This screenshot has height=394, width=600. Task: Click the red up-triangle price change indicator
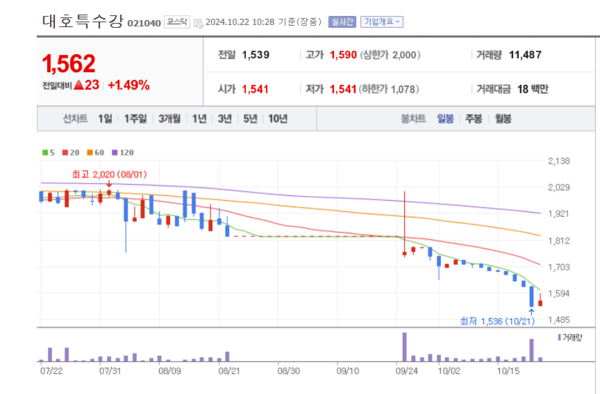[78, 85]
